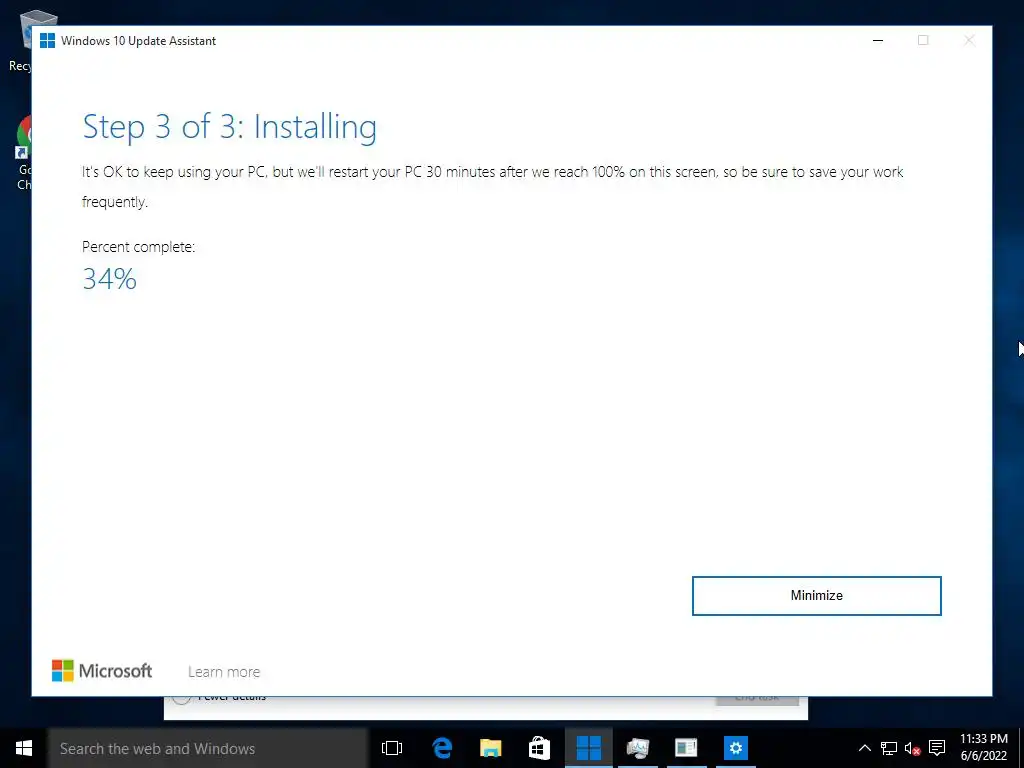Image resolution: width=1024 pixels, height=768 pixels.
Task: Click the Minimize button in Update Assistant
Action: pos(816,596)
